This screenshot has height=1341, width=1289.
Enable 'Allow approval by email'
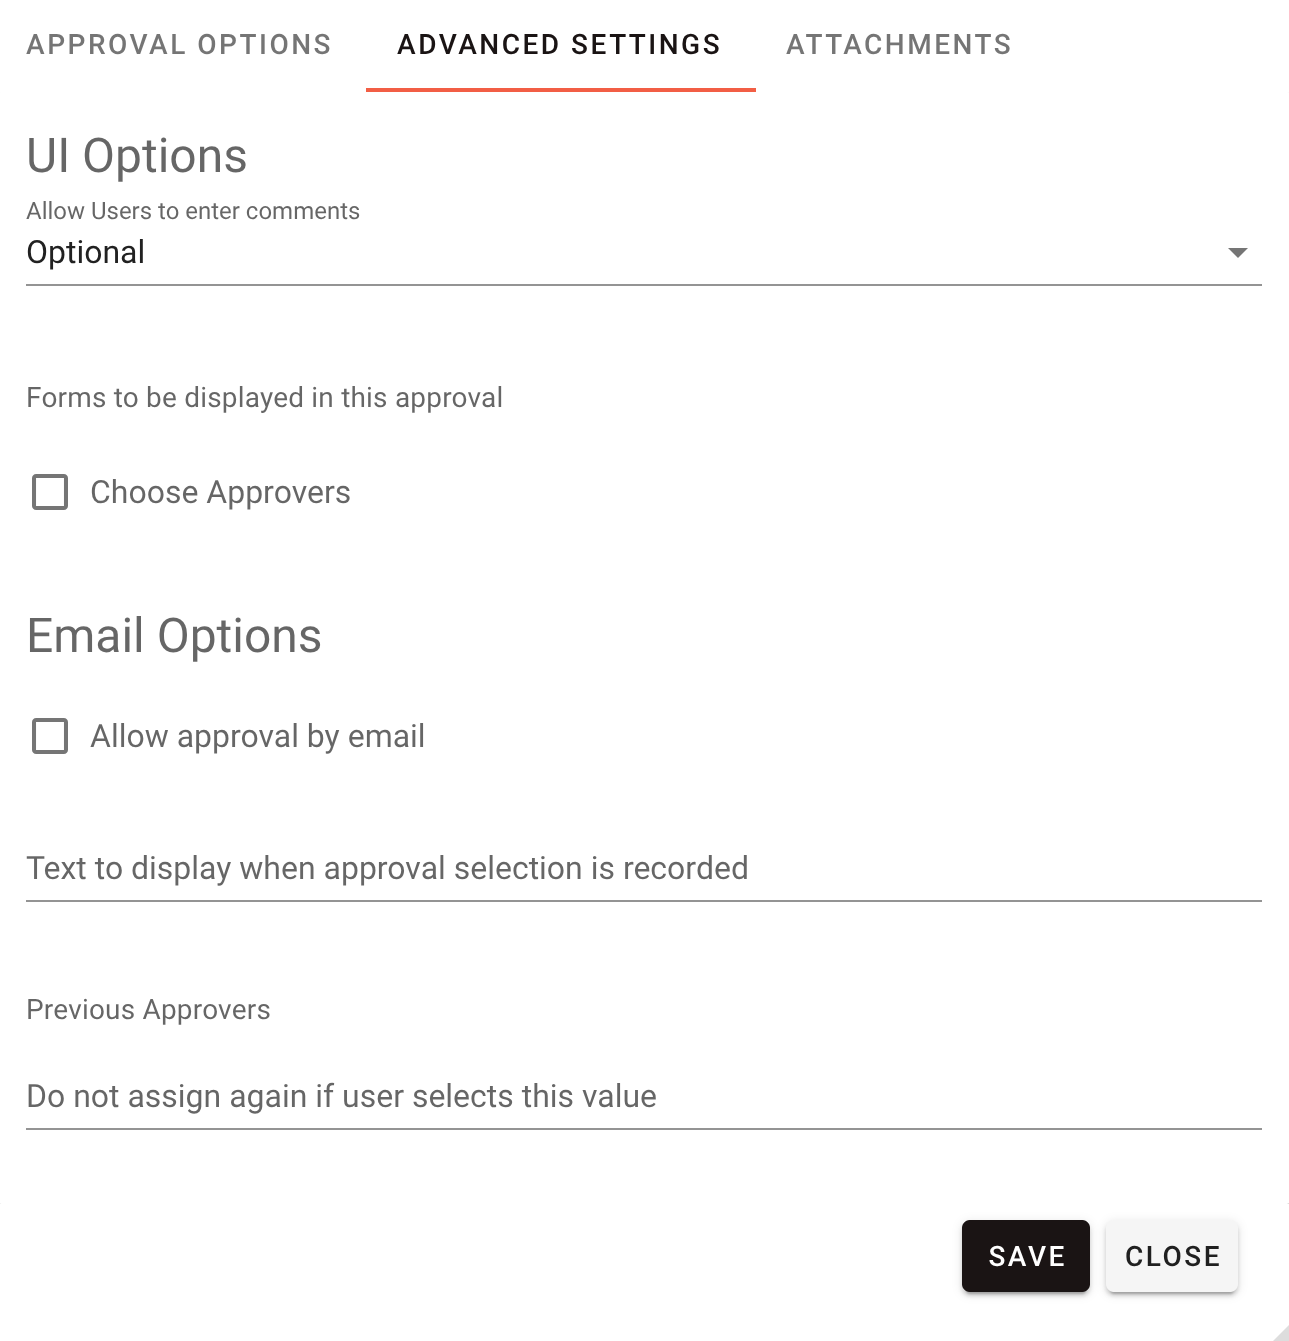(x=49, y=736)
